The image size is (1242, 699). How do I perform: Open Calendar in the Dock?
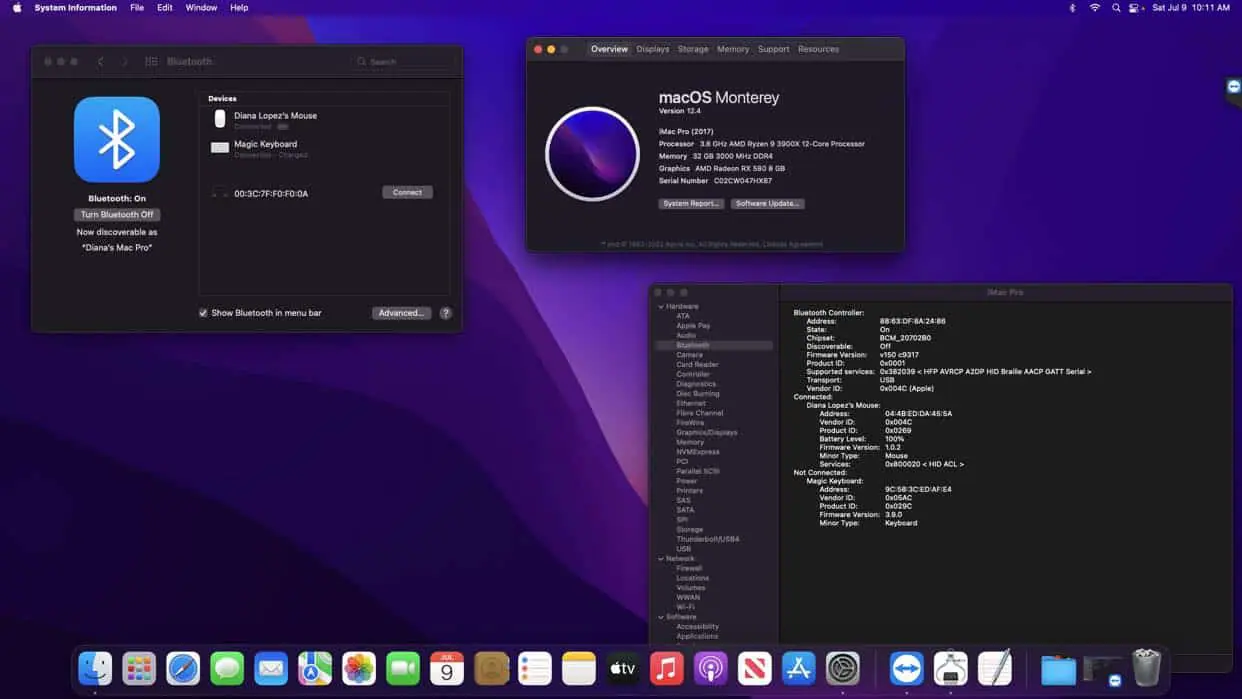pyautogui.click(x=447, y=668)
